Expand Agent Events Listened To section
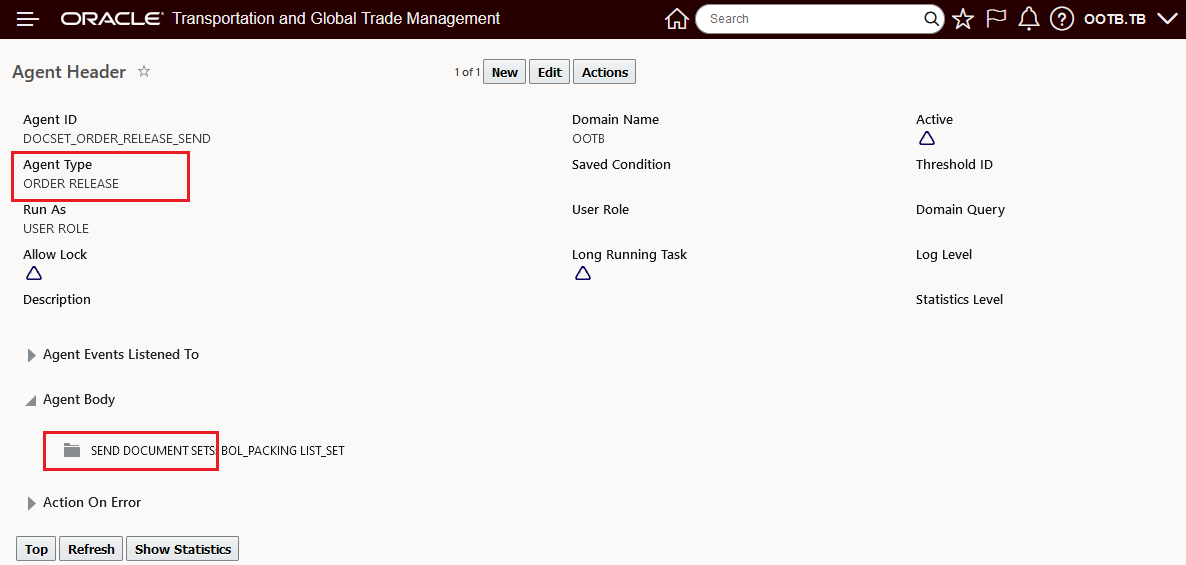 [x=32, y=355]
